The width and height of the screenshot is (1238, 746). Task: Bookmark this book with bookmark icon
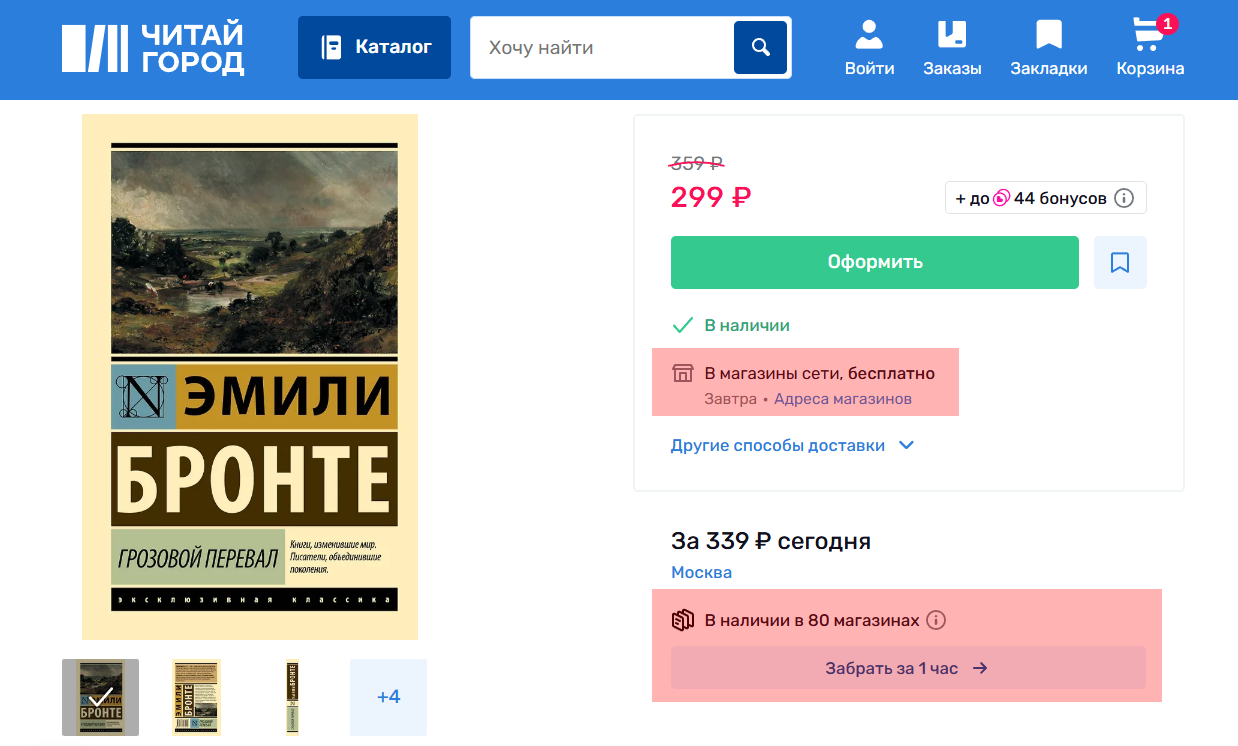(1120, 262)
